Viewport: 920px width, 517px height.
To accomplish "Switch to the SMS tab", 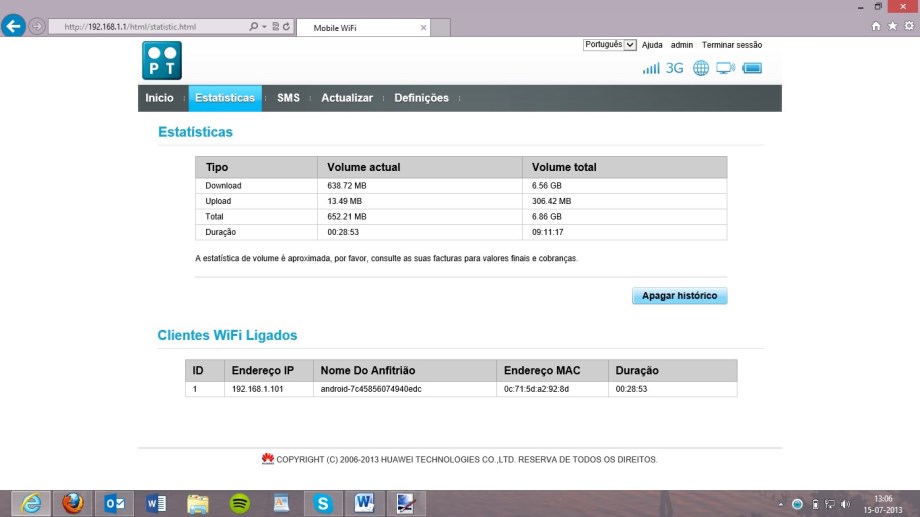I will coord(288,98).
